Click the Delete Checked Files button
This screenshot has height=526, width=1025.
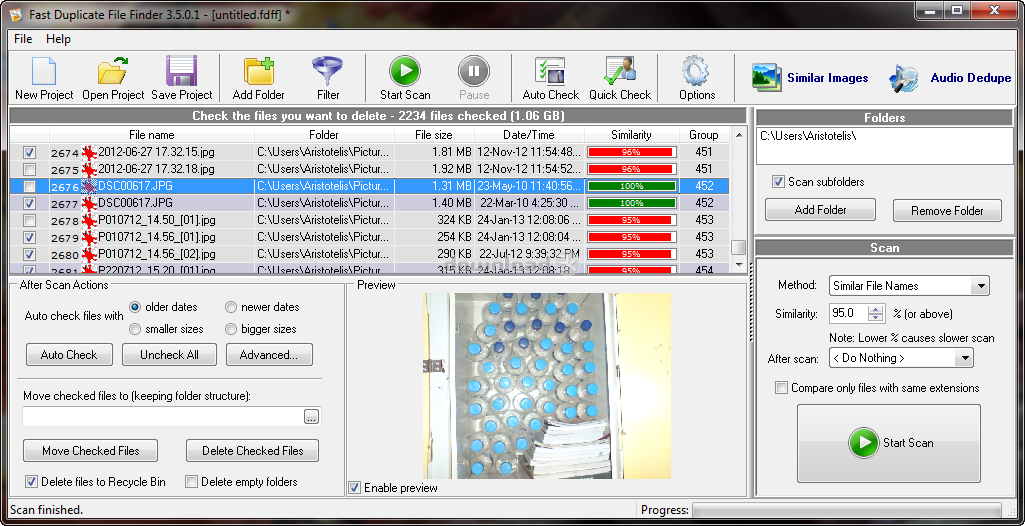coord(252,451)
